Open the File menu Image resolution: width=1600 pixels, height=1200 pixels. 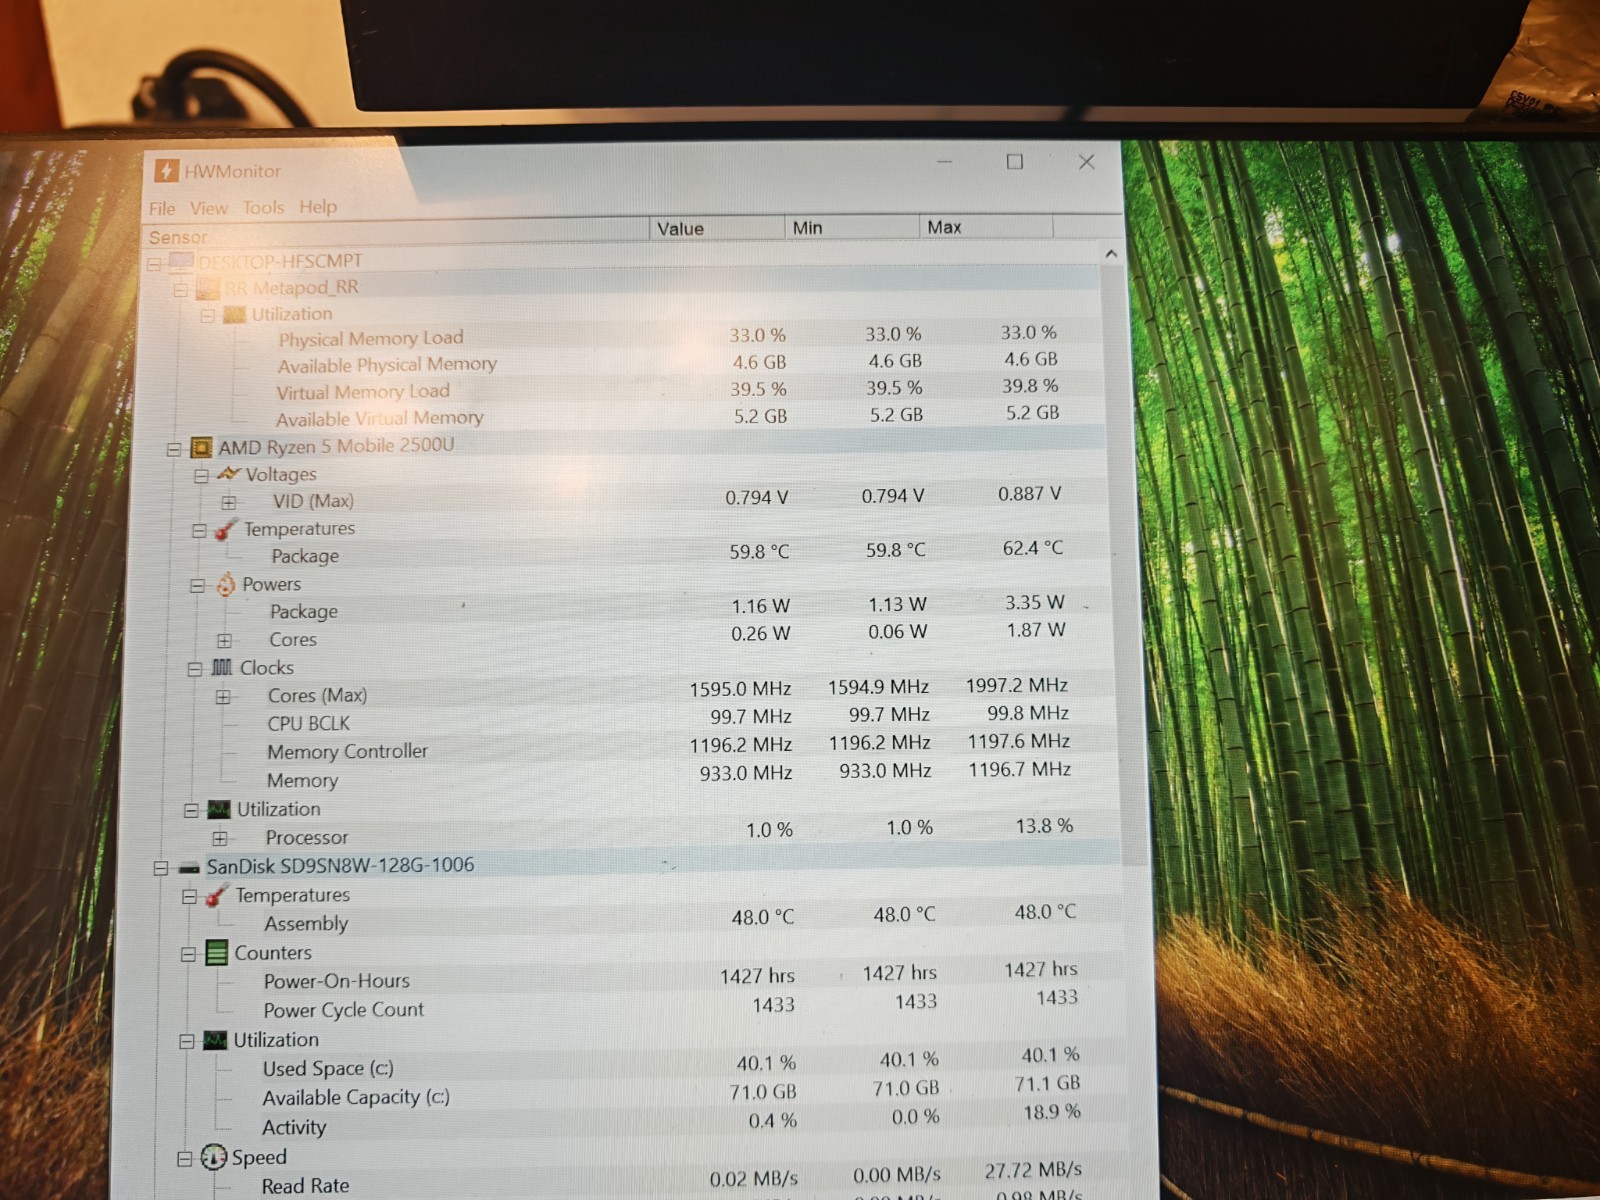pos(162,208)
